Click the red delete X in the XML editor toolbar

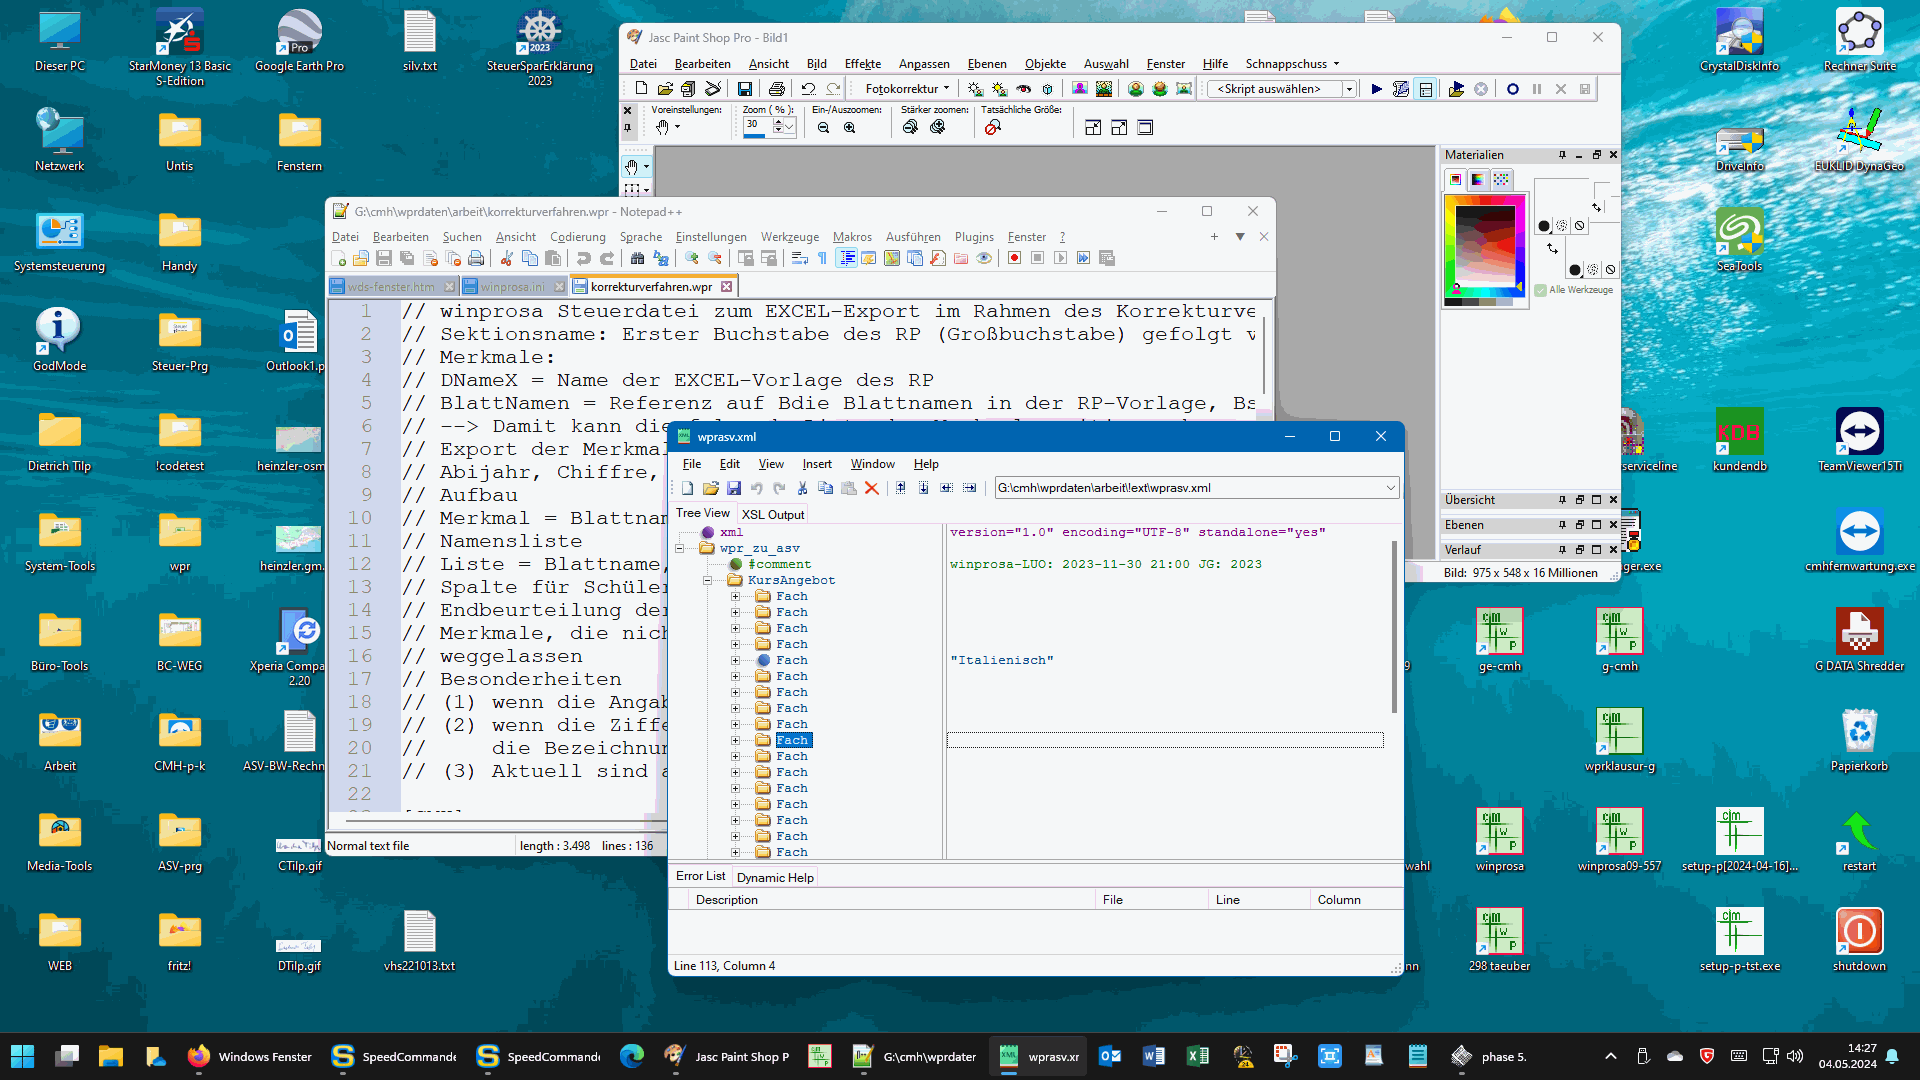point(871,488)
